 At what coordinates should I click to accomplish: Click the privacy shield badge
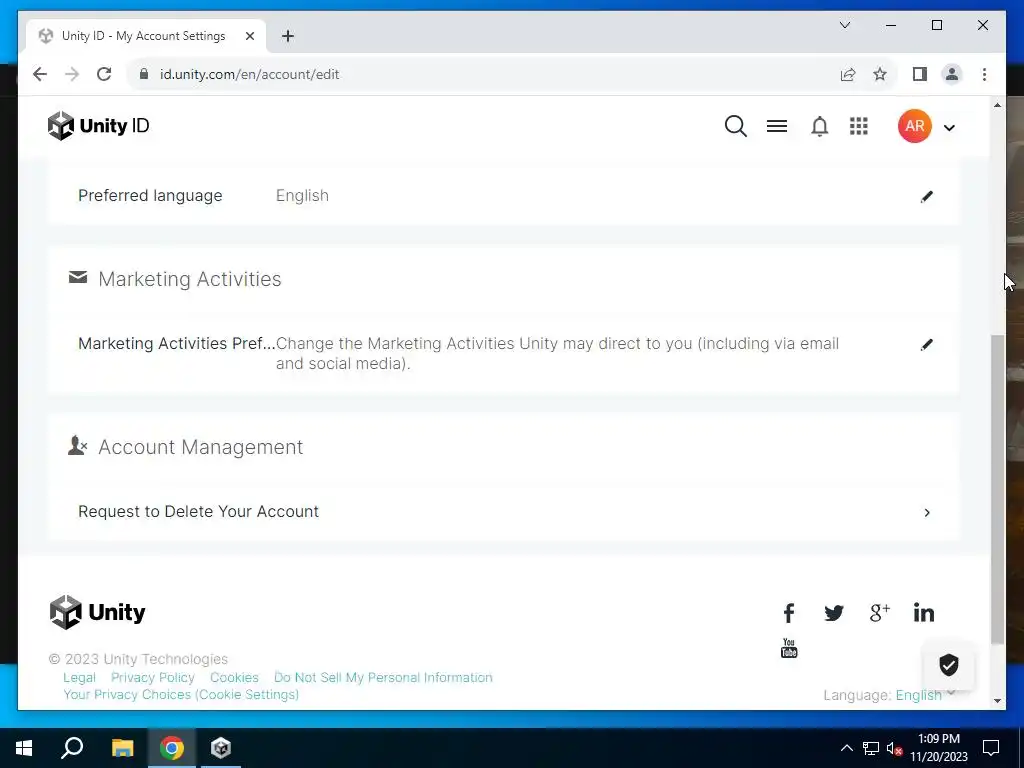948,665
